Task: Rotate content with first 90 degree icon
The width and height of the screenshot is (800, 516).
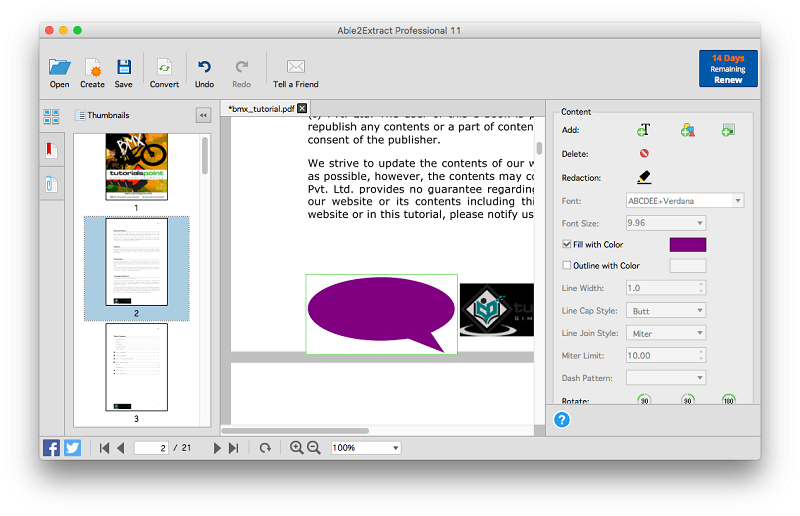Action: point(644,400)
